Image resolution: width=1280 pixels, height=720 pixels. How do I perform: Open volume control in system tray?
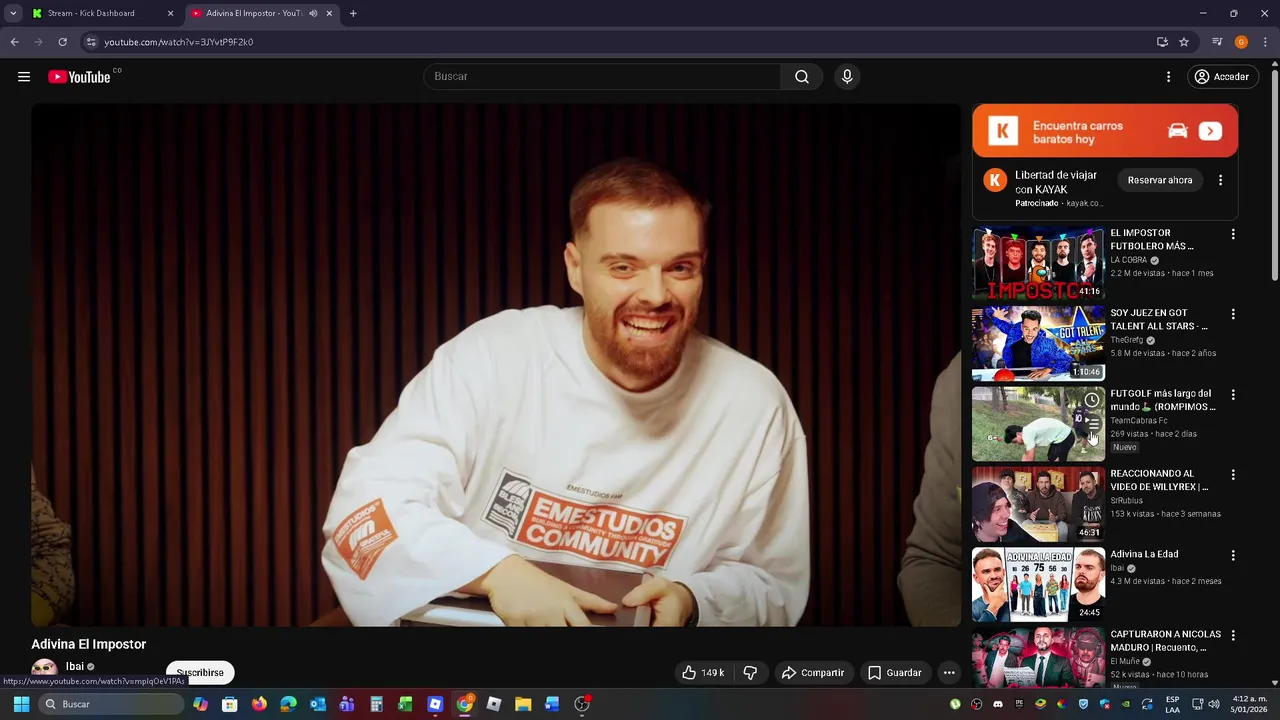click(1215, 704)
